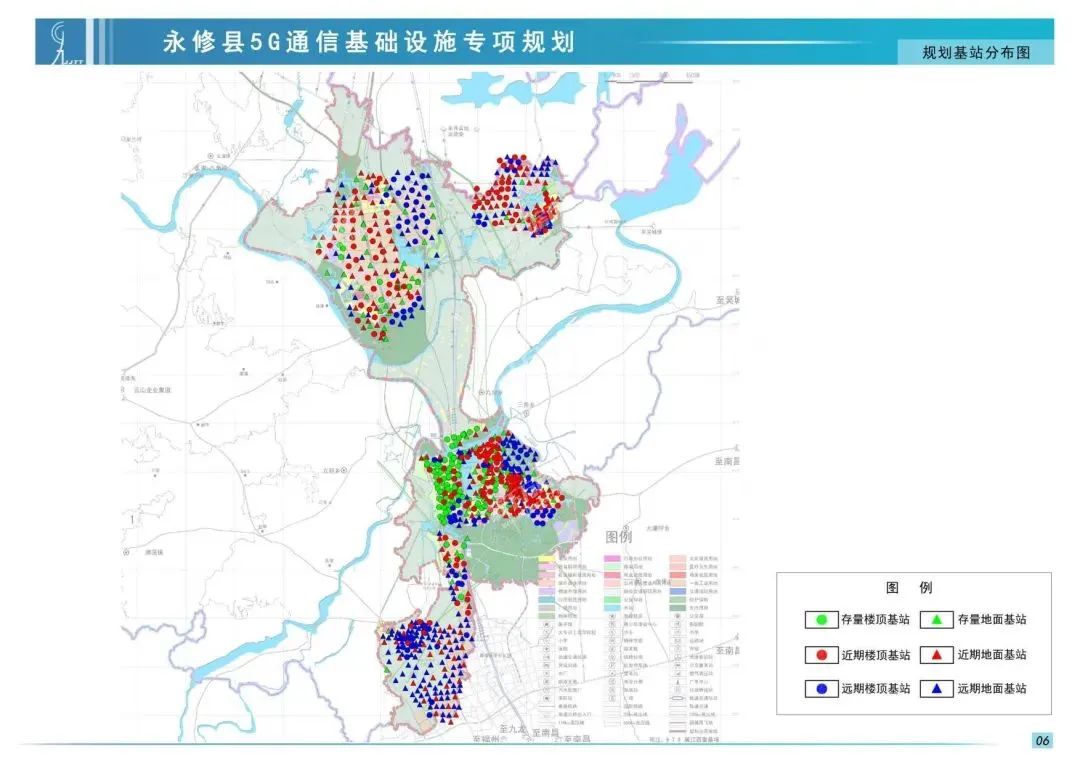This screenshot has height=765, width=1080.
Task: Click the 存量楼顶基站 legend label
Action: (875, 620)
